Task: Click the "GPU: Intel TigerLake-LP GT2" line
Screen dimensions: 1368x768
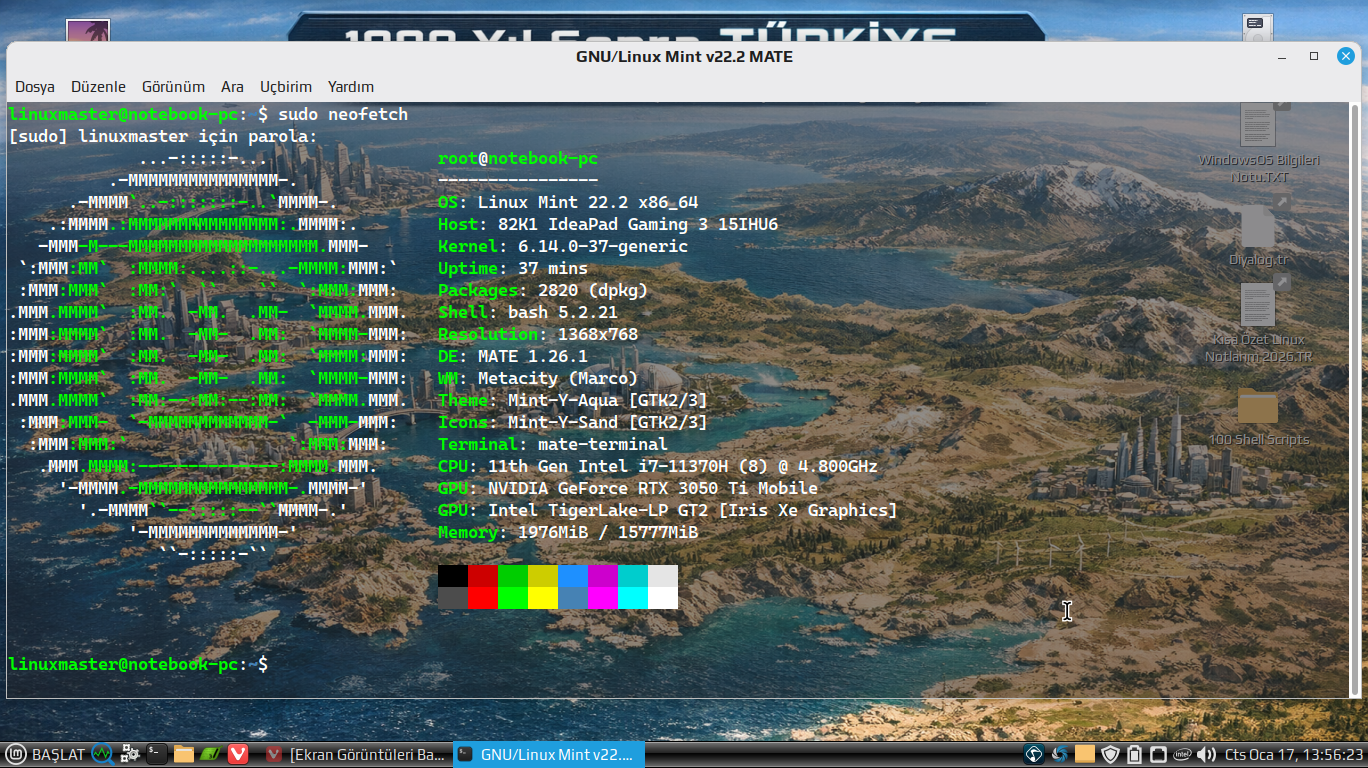Action: [x=668, y=510]
